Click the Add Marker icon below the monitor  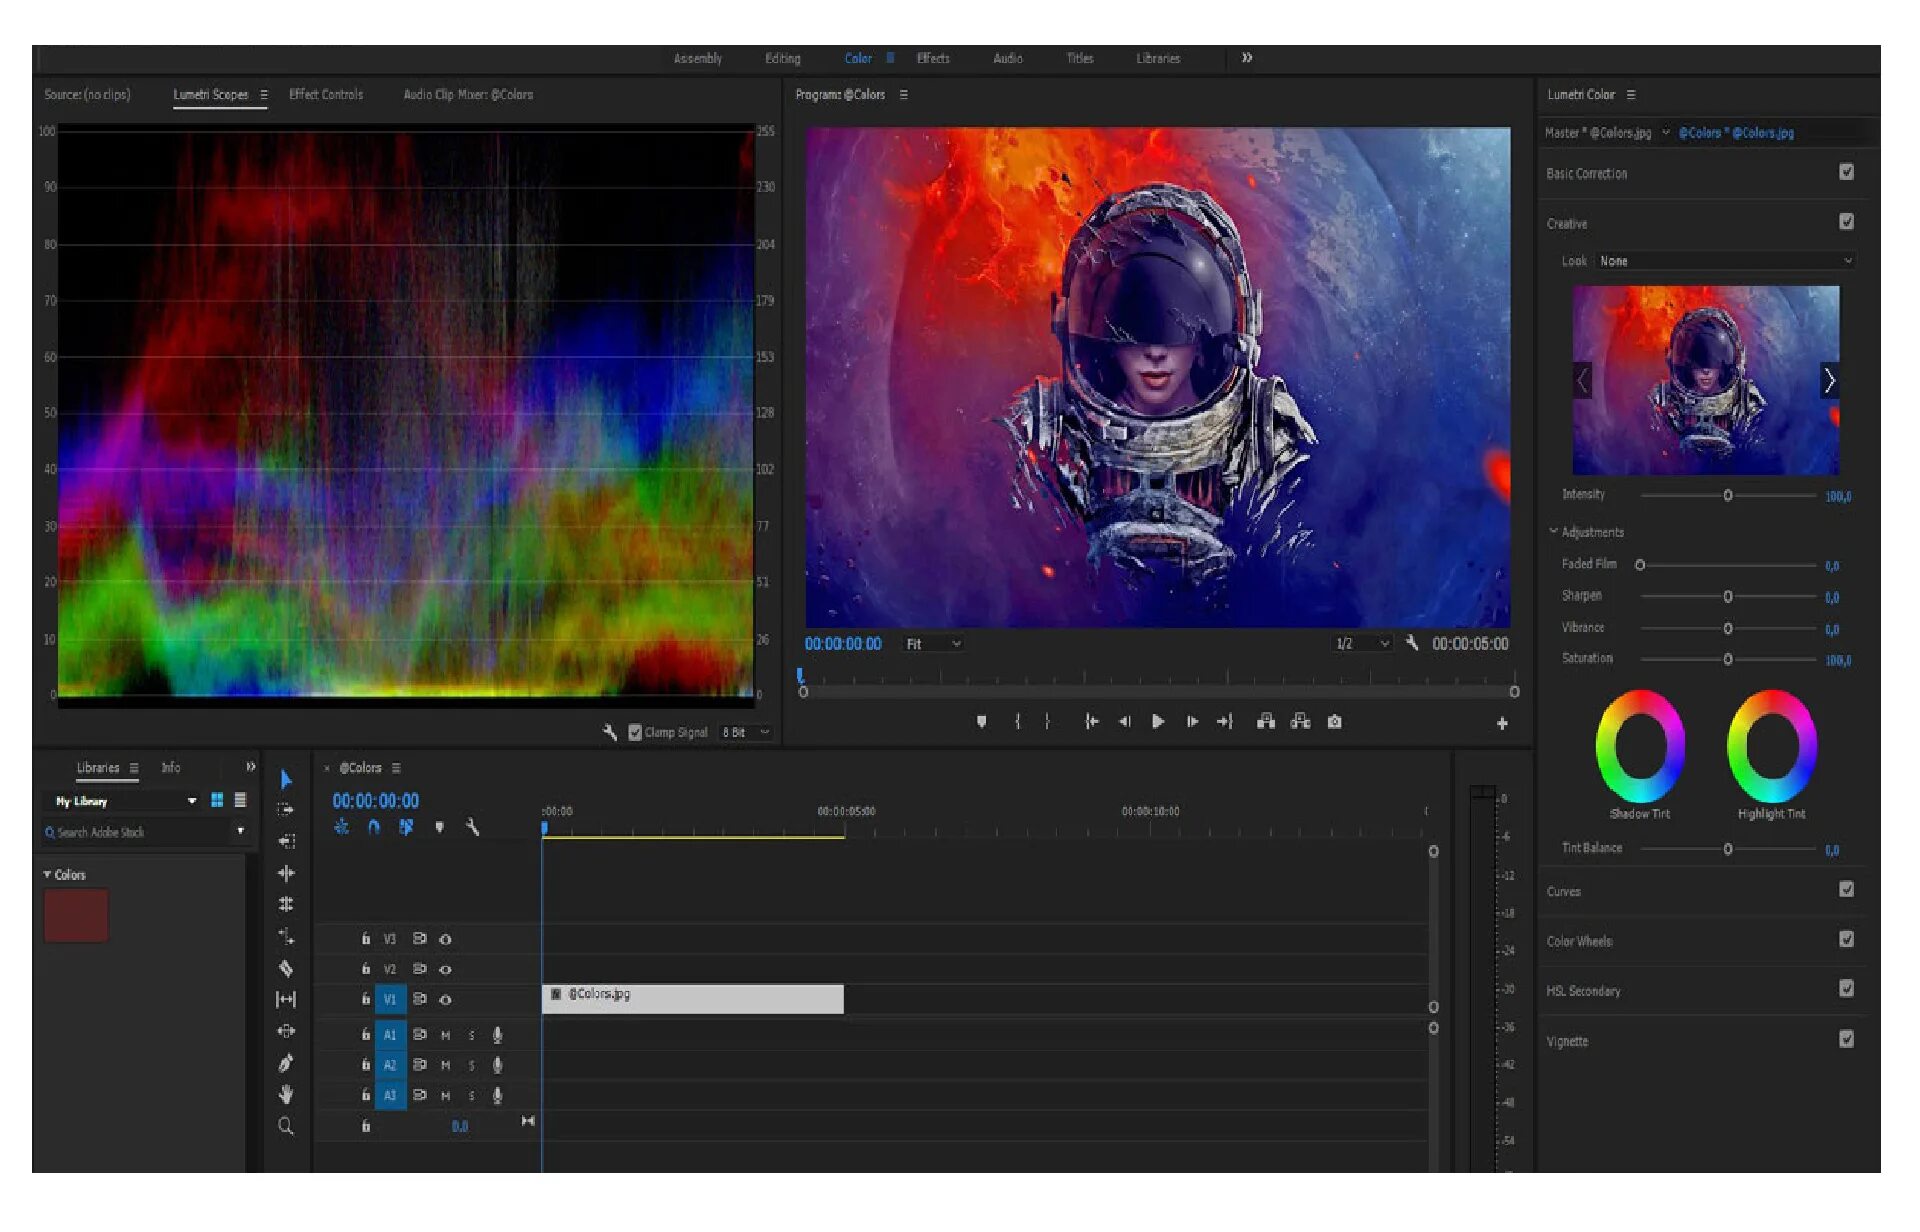pos(981,721)
